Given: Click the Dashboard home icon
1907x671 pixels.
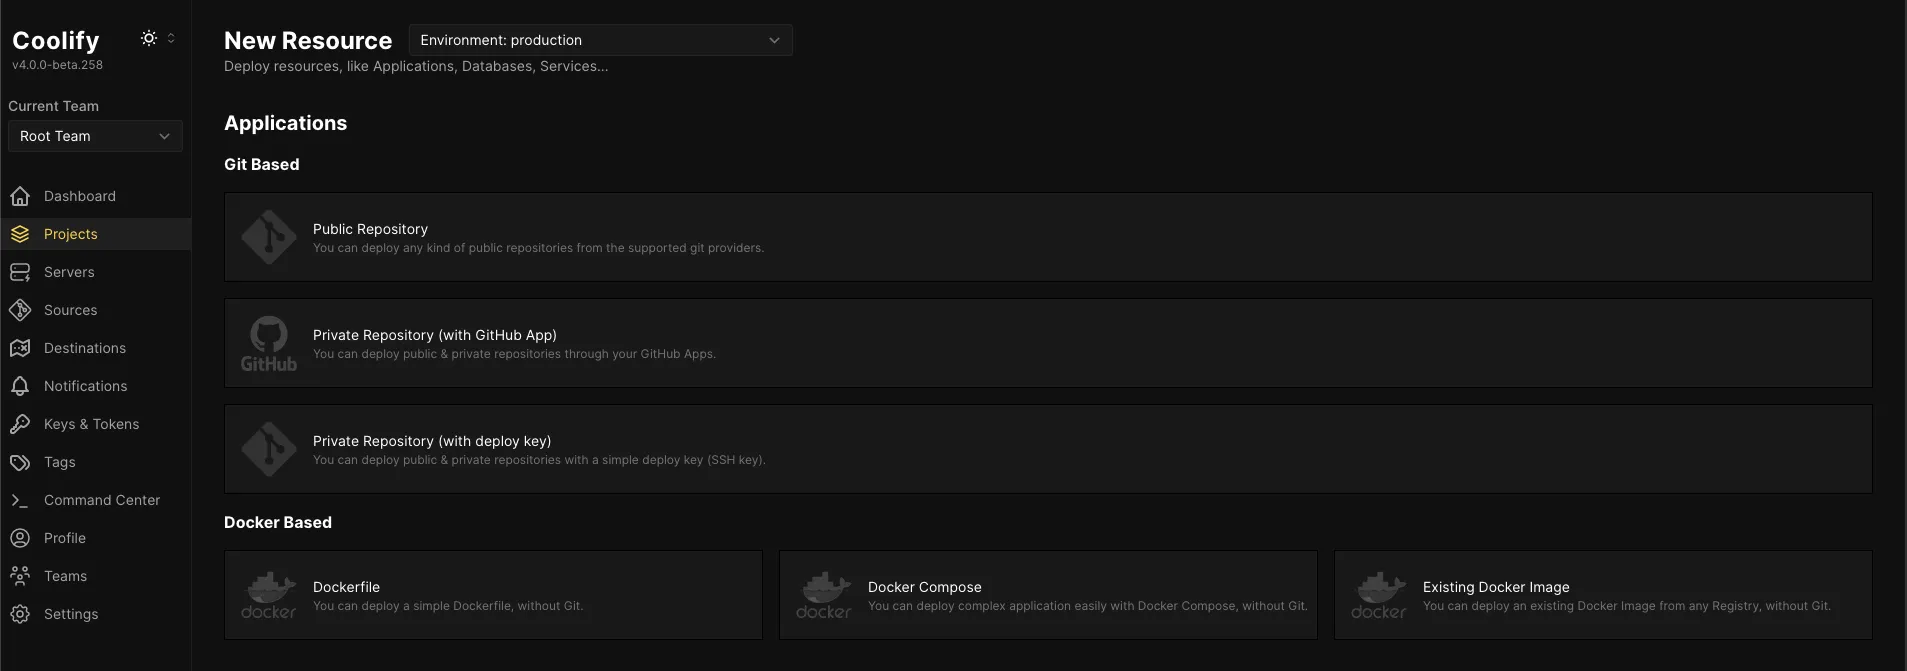Looking at the screenshot, I should point(20,196).
